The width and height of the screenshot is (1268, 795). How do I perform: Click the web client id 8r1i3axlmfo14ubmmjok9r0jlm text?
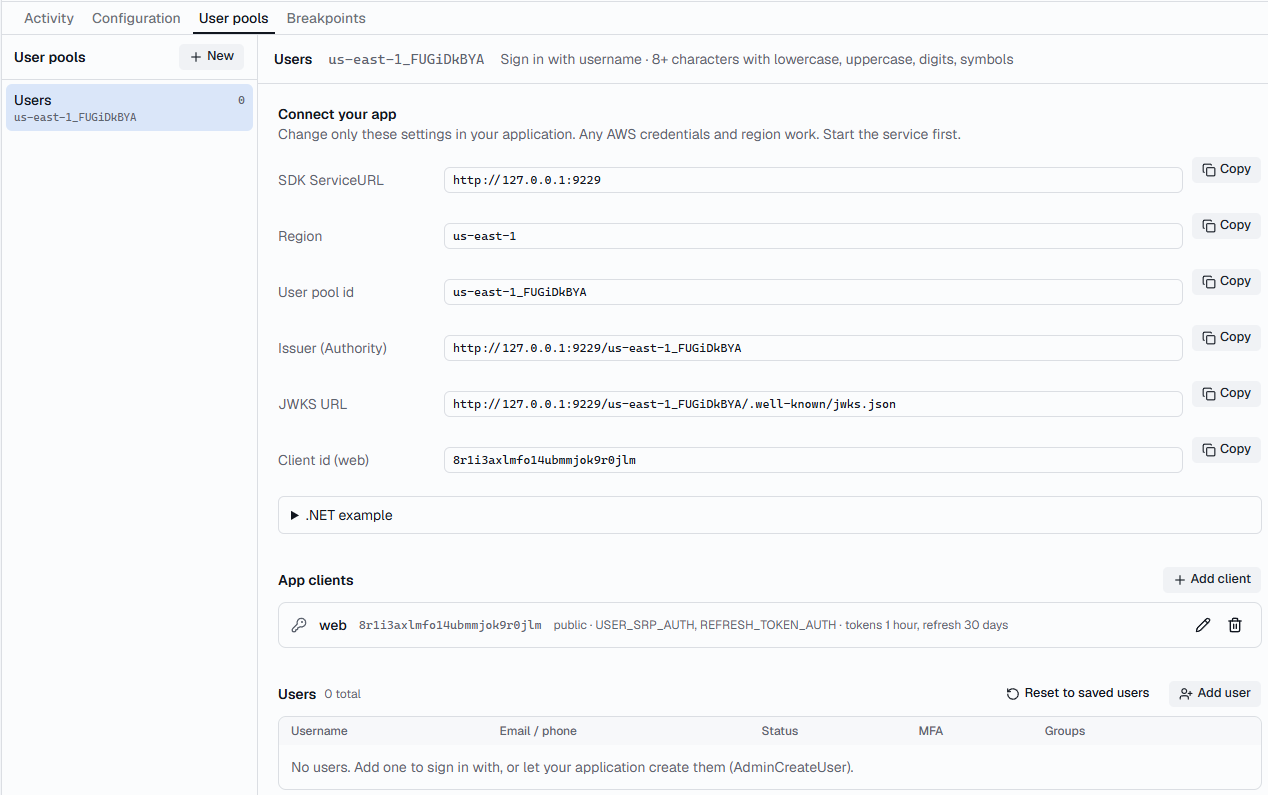click(x=450, y=625)
